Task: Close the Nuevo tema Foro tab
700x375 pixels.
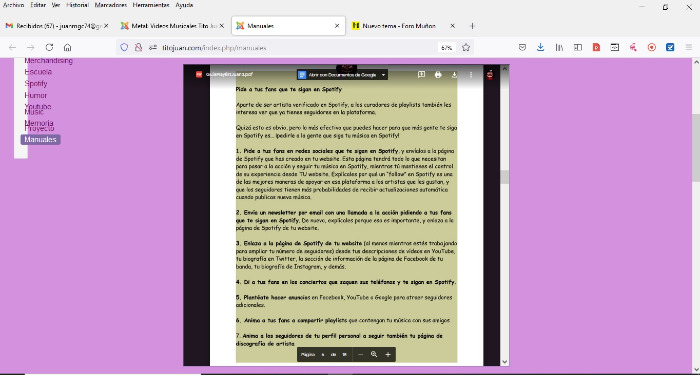Action: (x=452, y=26)
